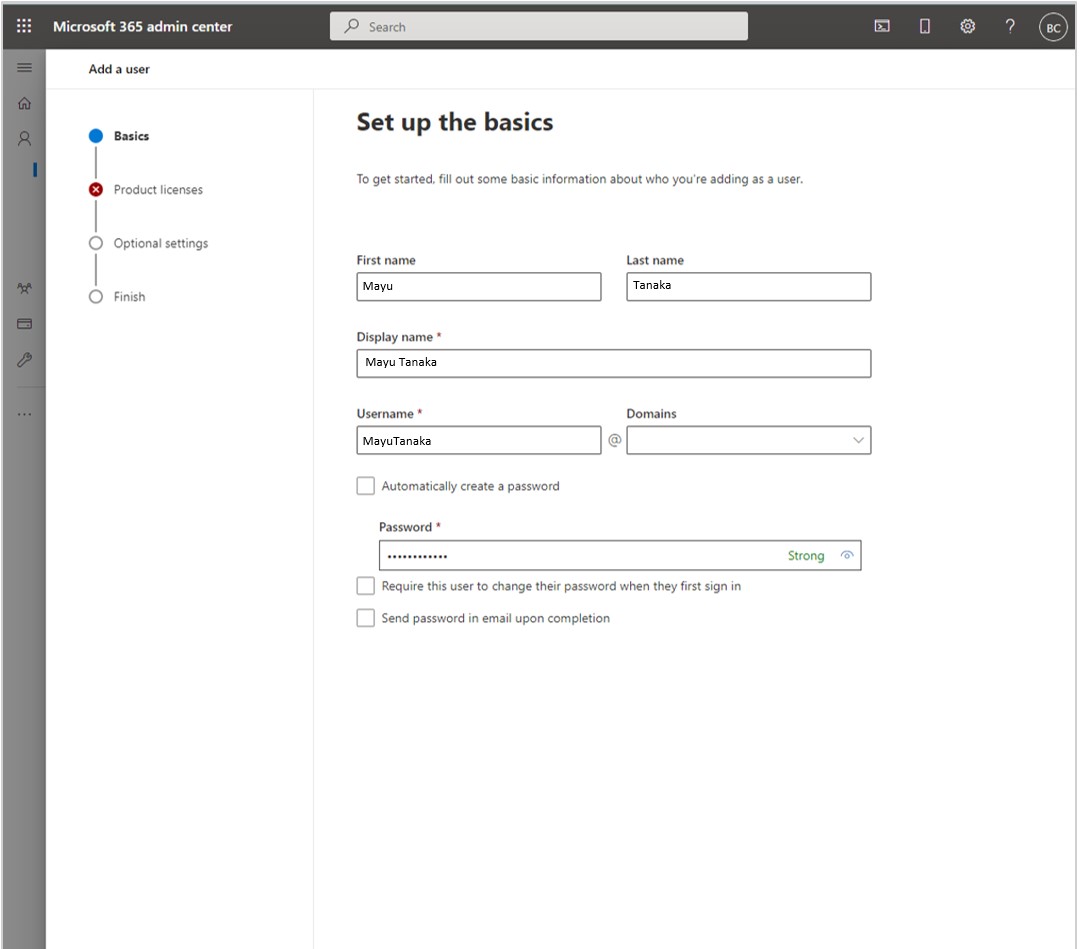Click the Product licenses error icon
1081x949 pixels.
pos(96,190)
